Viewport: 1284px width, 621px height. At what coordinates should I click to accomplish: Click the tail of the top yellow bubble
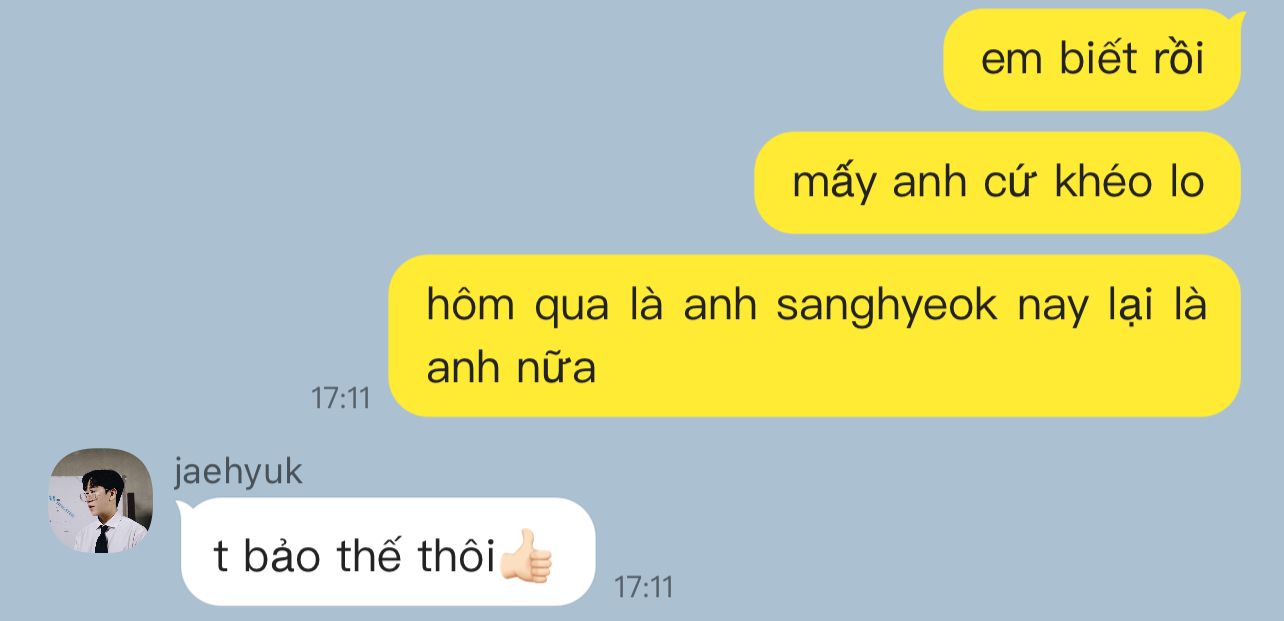tap(1237, 19)
